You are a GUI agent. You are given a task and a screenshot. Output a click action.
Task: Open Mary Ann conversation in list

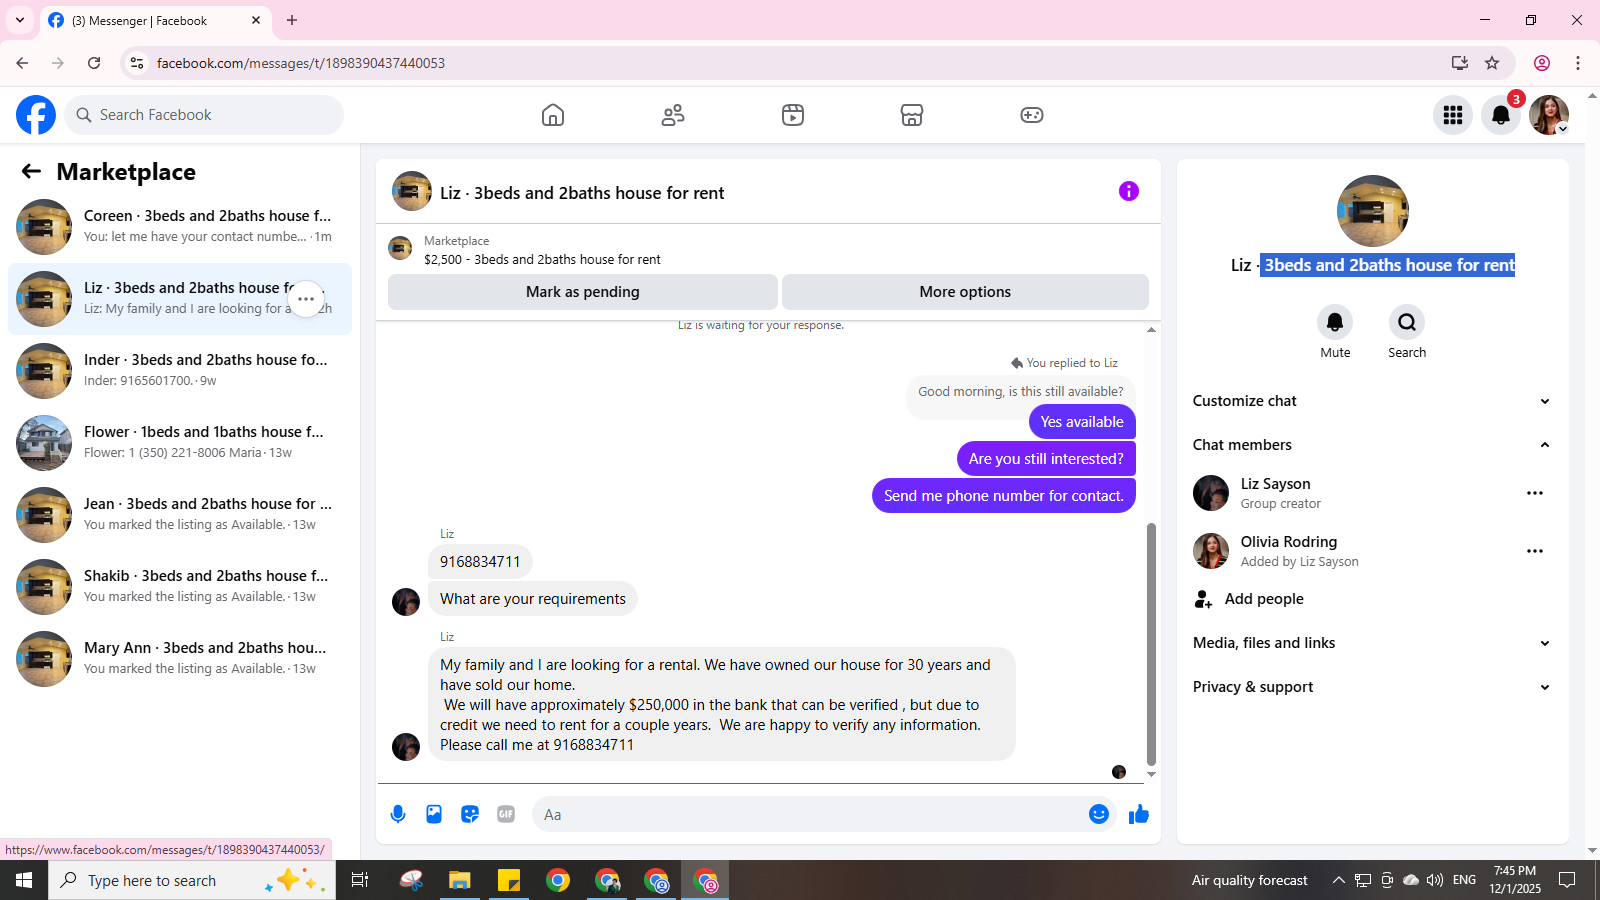(x=180, y=659)
